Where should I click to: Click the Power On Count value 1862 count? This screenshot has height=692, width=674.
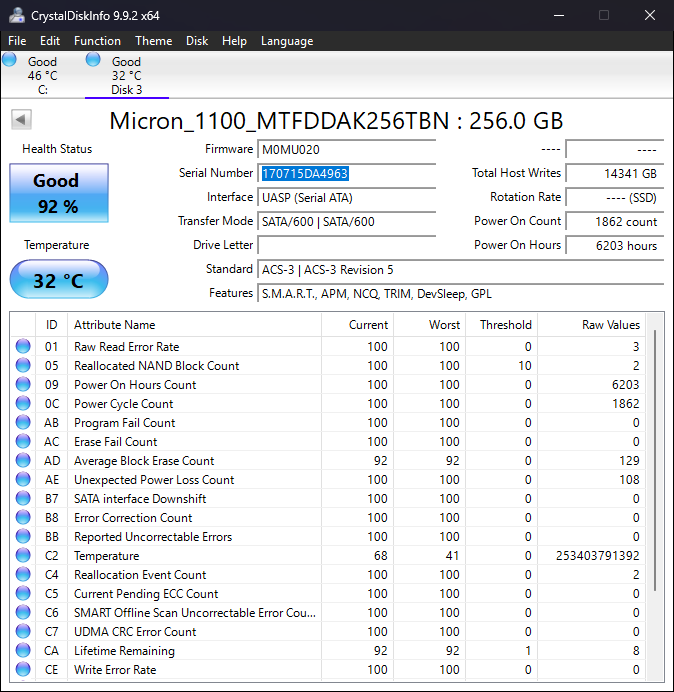pos(614,222)
